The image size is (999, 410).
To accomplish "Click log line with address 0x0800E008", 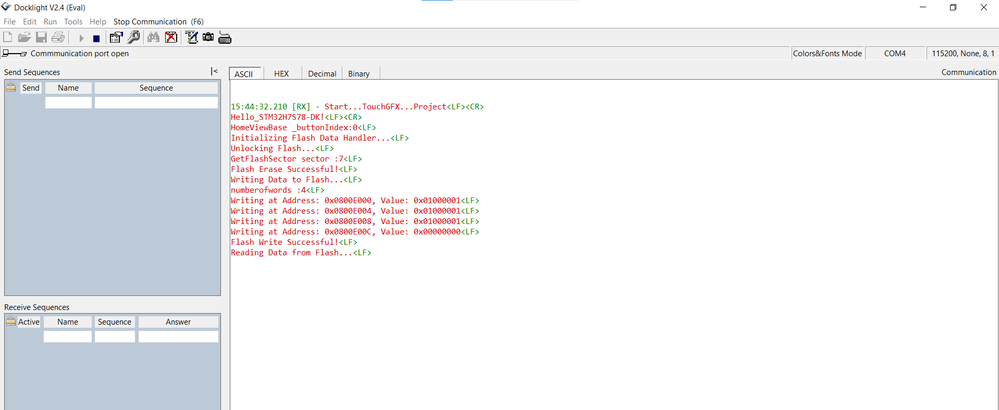I will 355,221.
